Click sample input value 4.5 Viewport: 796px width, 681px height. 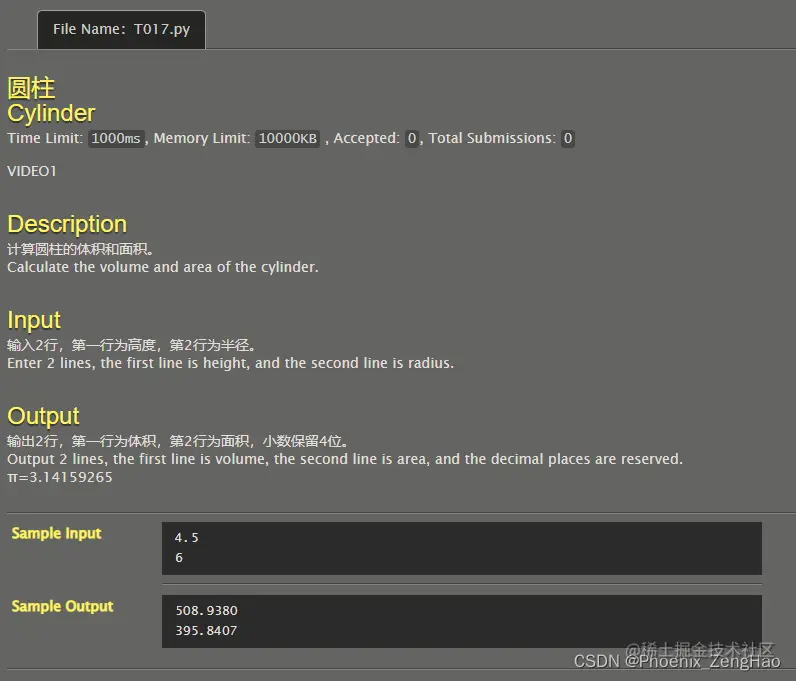click(x=186, y=538)
